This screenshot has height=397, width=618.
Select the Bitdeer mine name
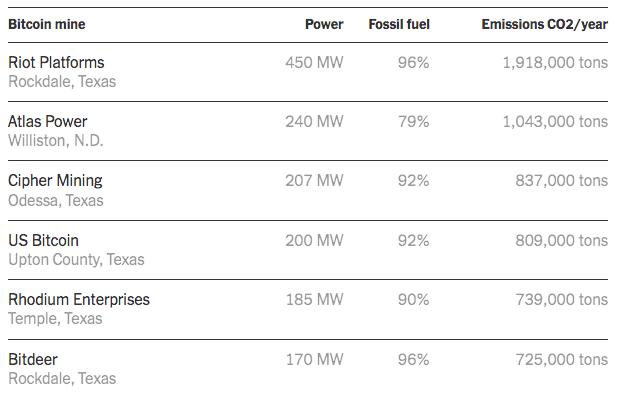coord(33,360)
